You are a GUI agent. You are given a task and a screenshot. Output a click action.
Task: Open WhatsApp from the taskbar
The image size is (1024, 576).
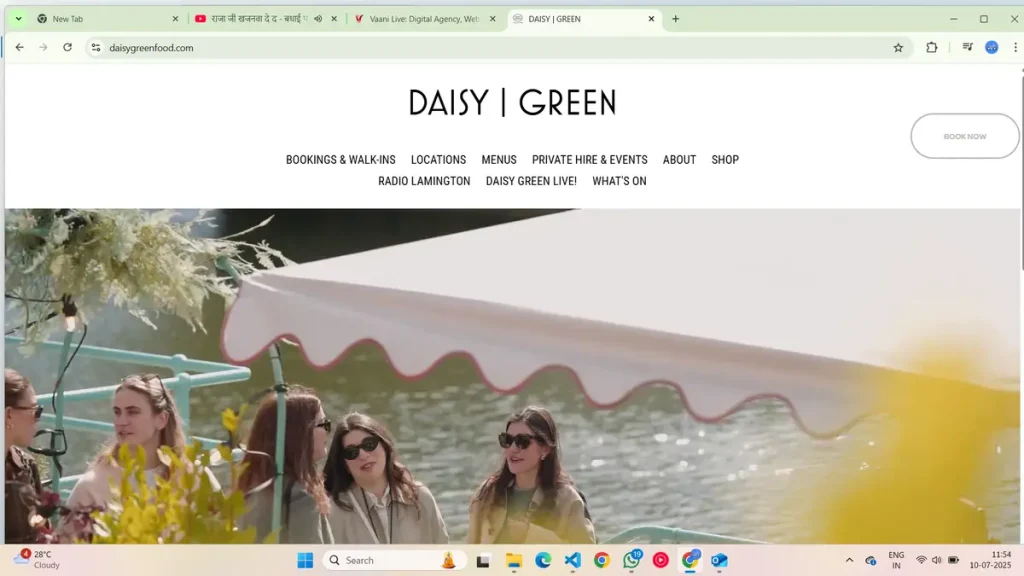coord(632,560)
